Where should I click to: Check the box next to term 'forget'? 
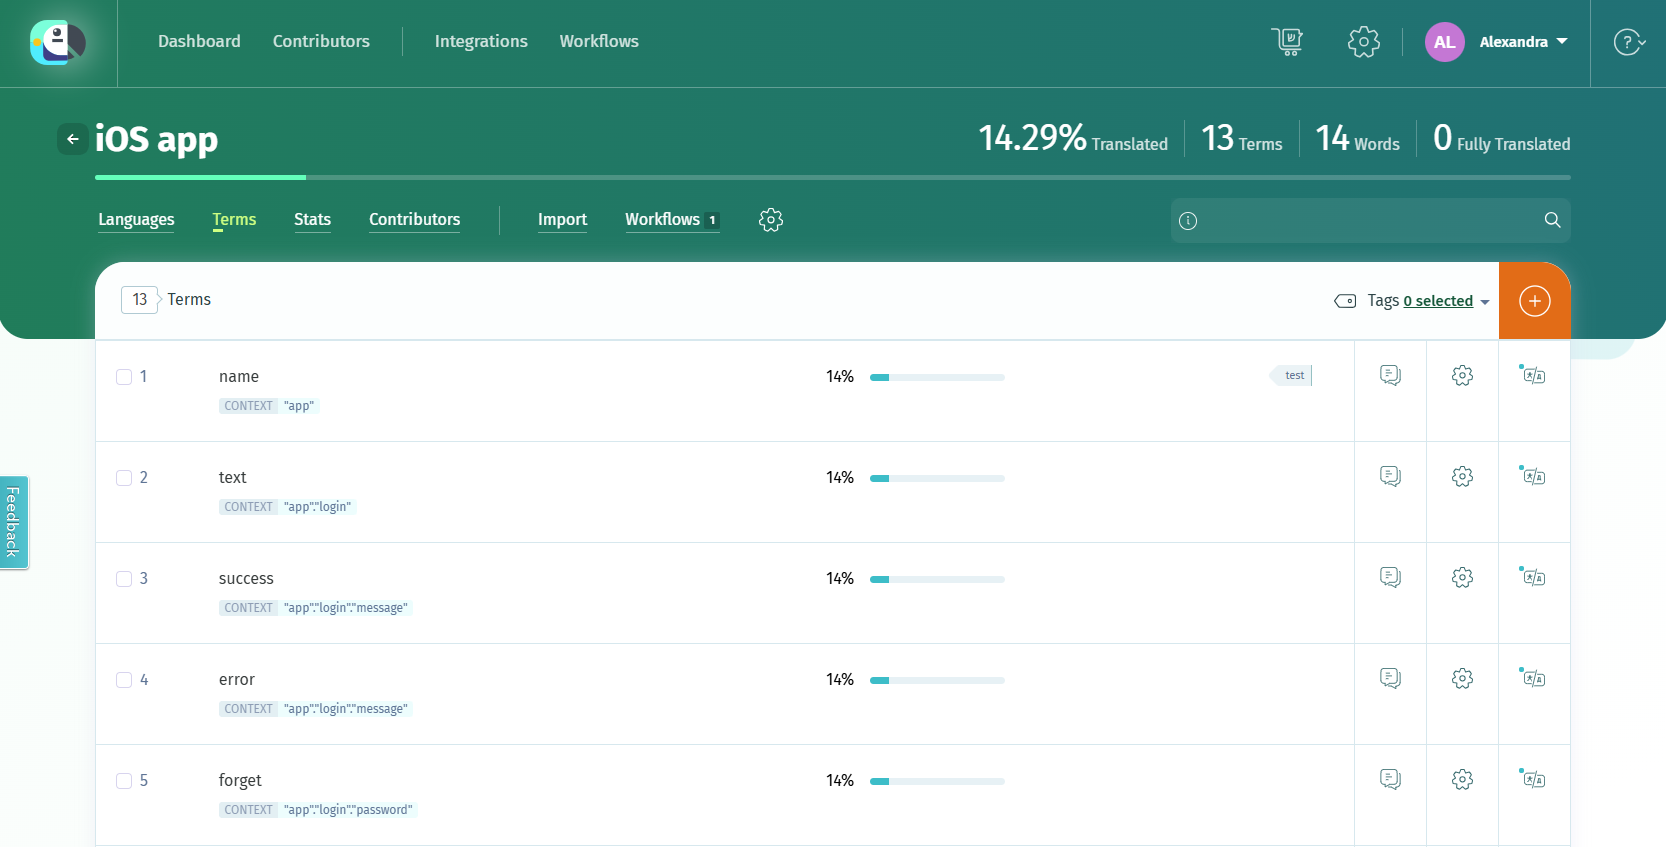tap(124, 781)
